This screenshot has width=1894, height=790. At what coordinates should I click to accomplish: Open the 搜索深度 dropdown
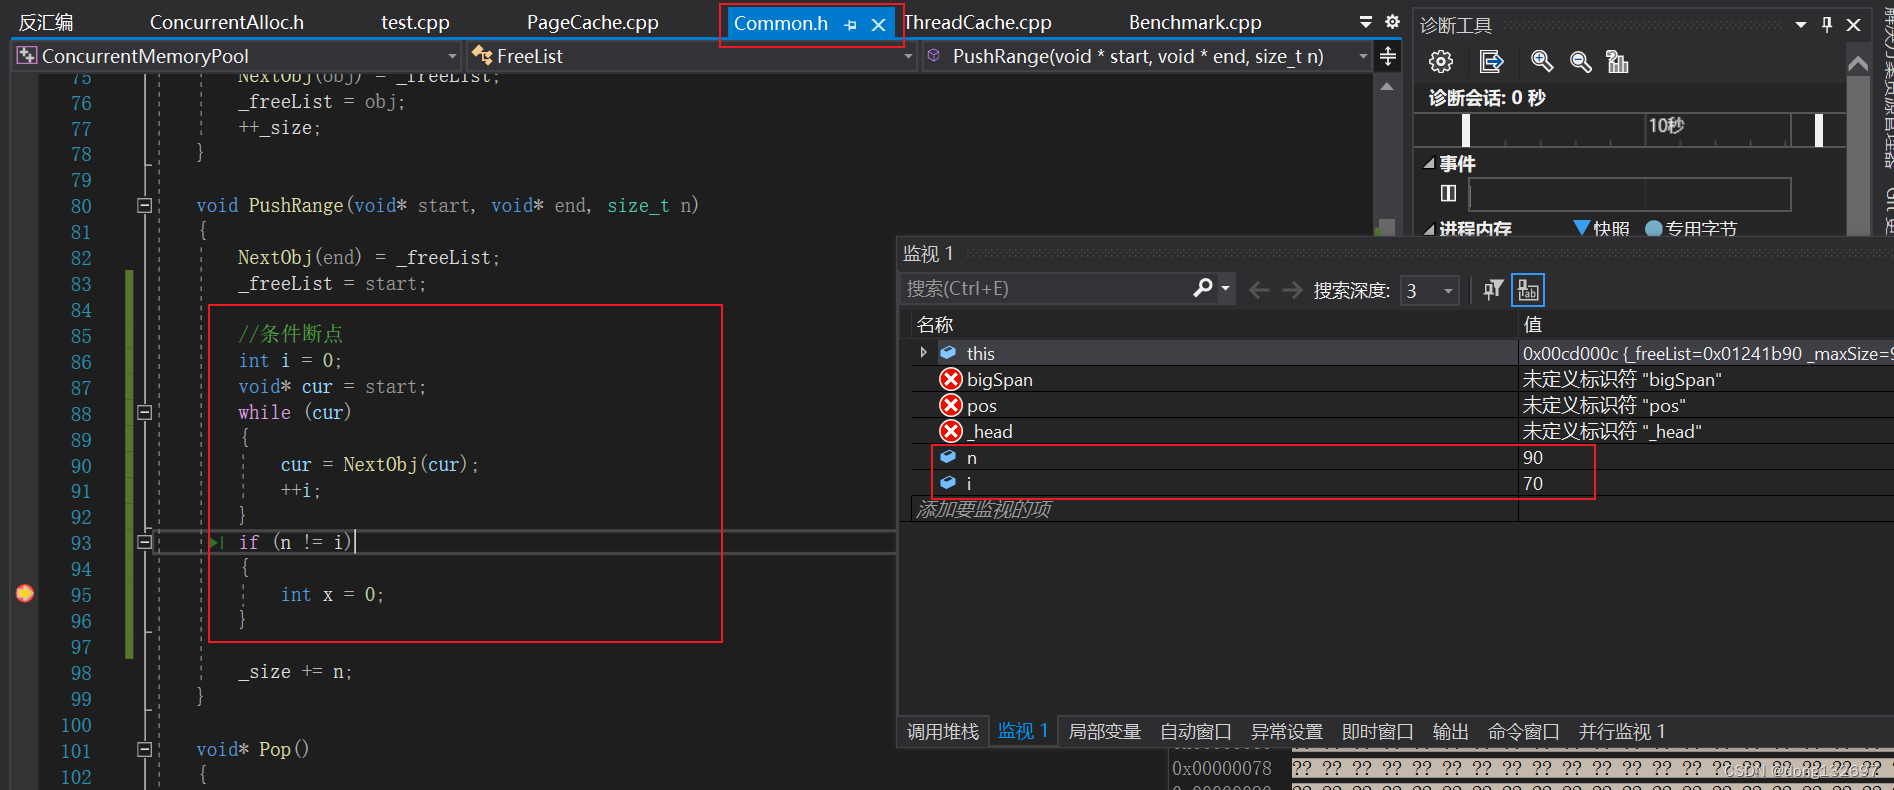click(1429, 291)
